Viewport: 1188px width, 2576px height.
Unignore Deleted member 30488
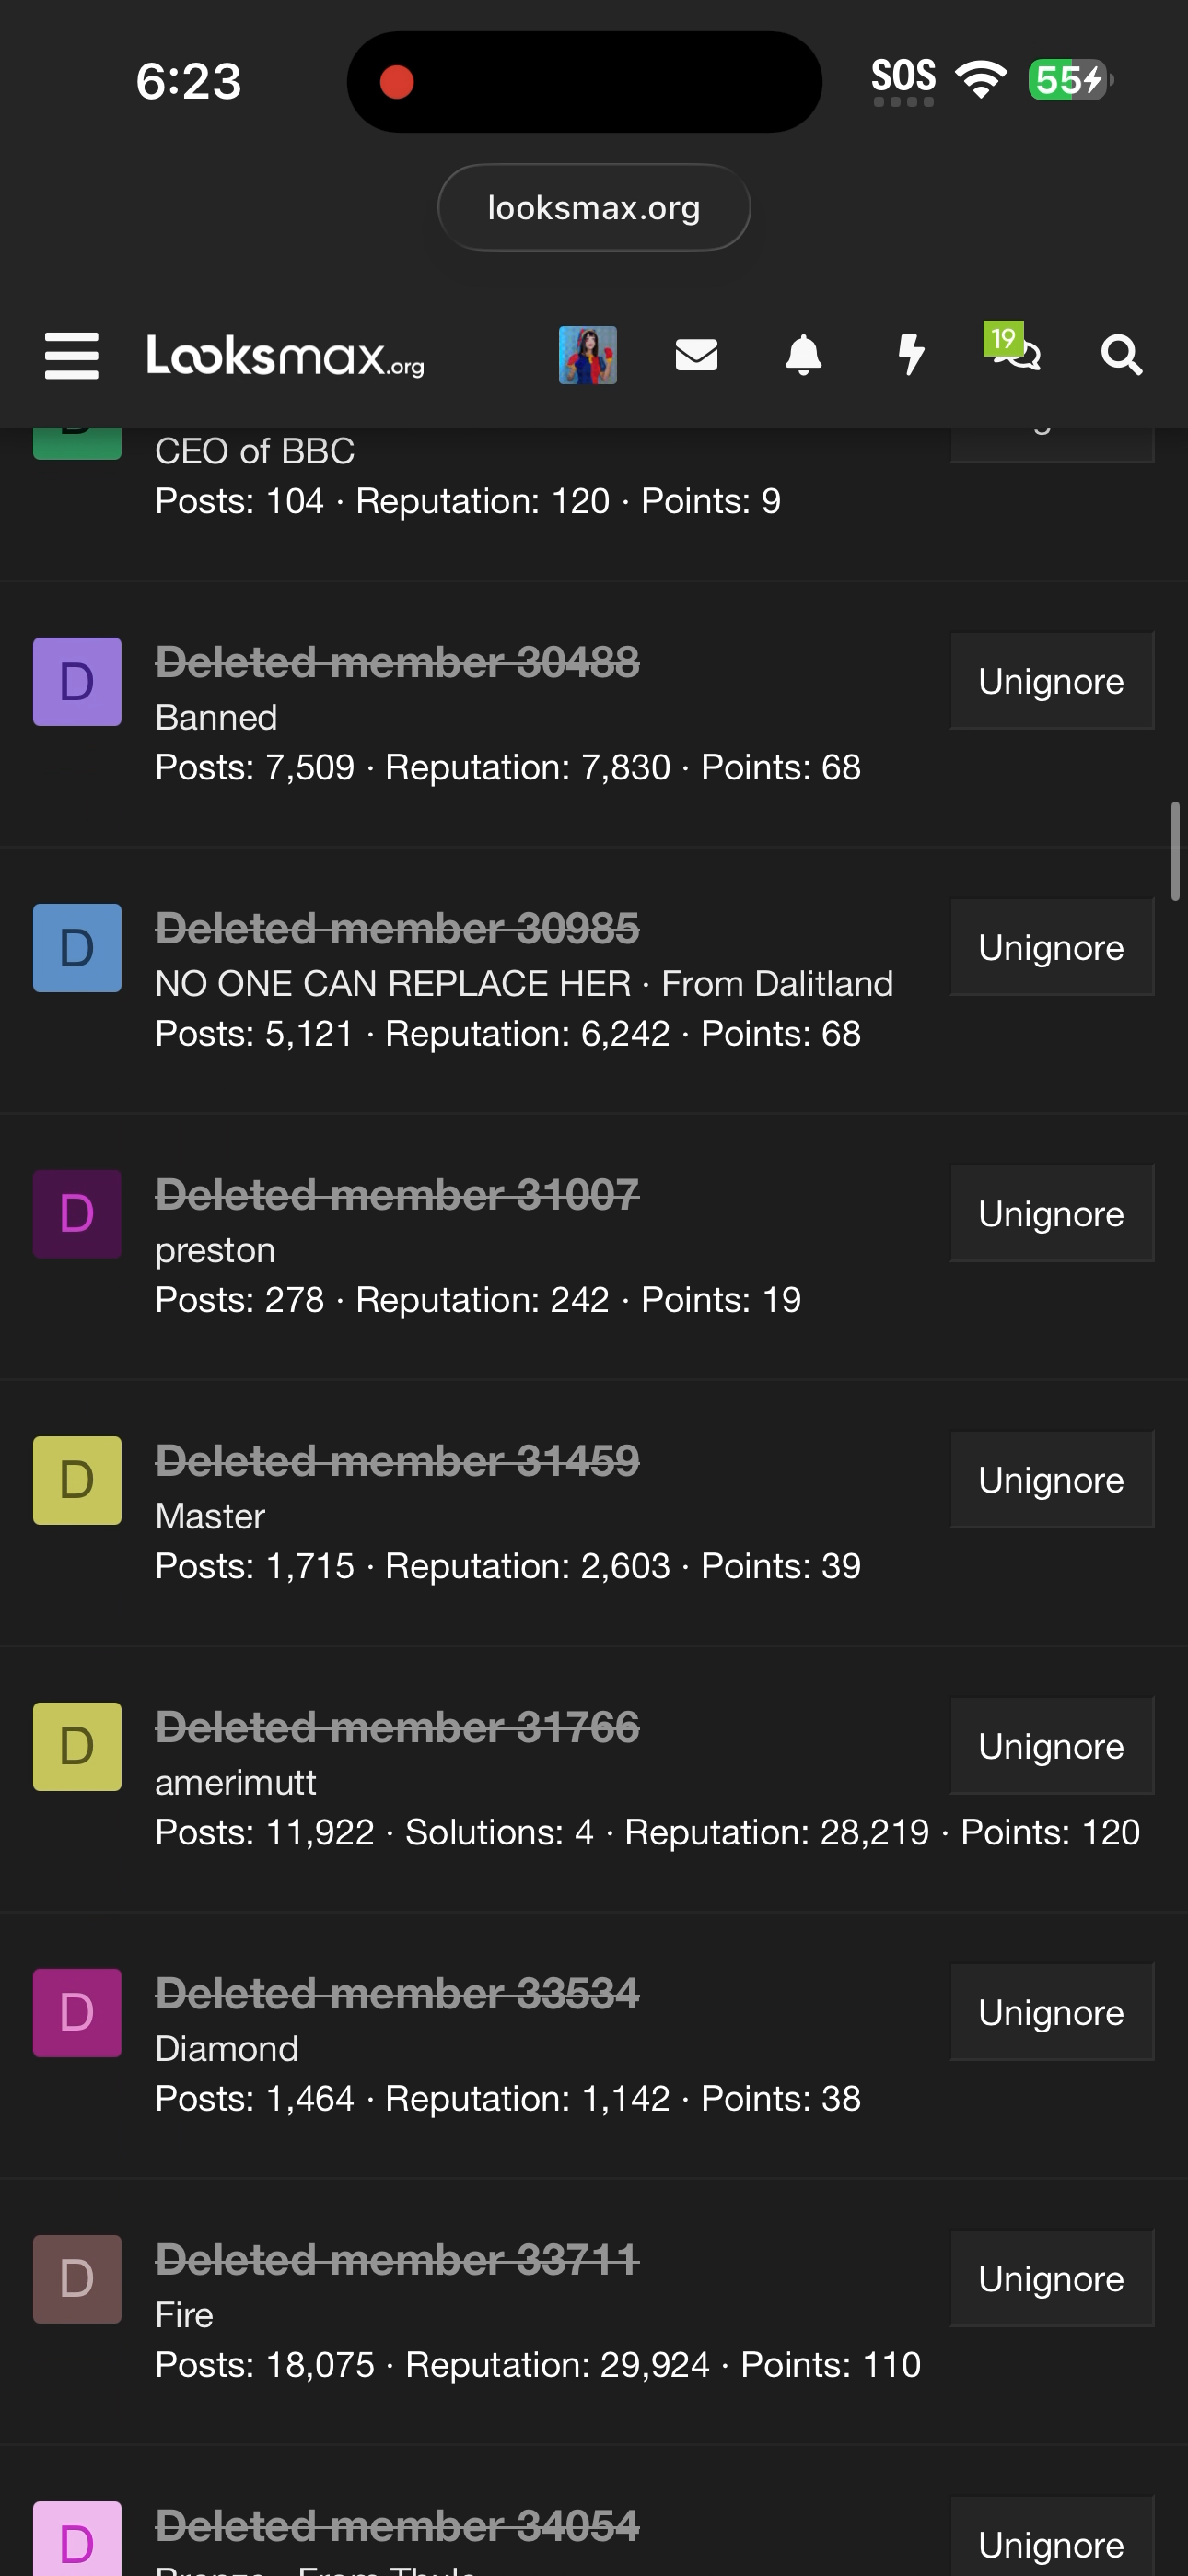(x=1051, y=681)
